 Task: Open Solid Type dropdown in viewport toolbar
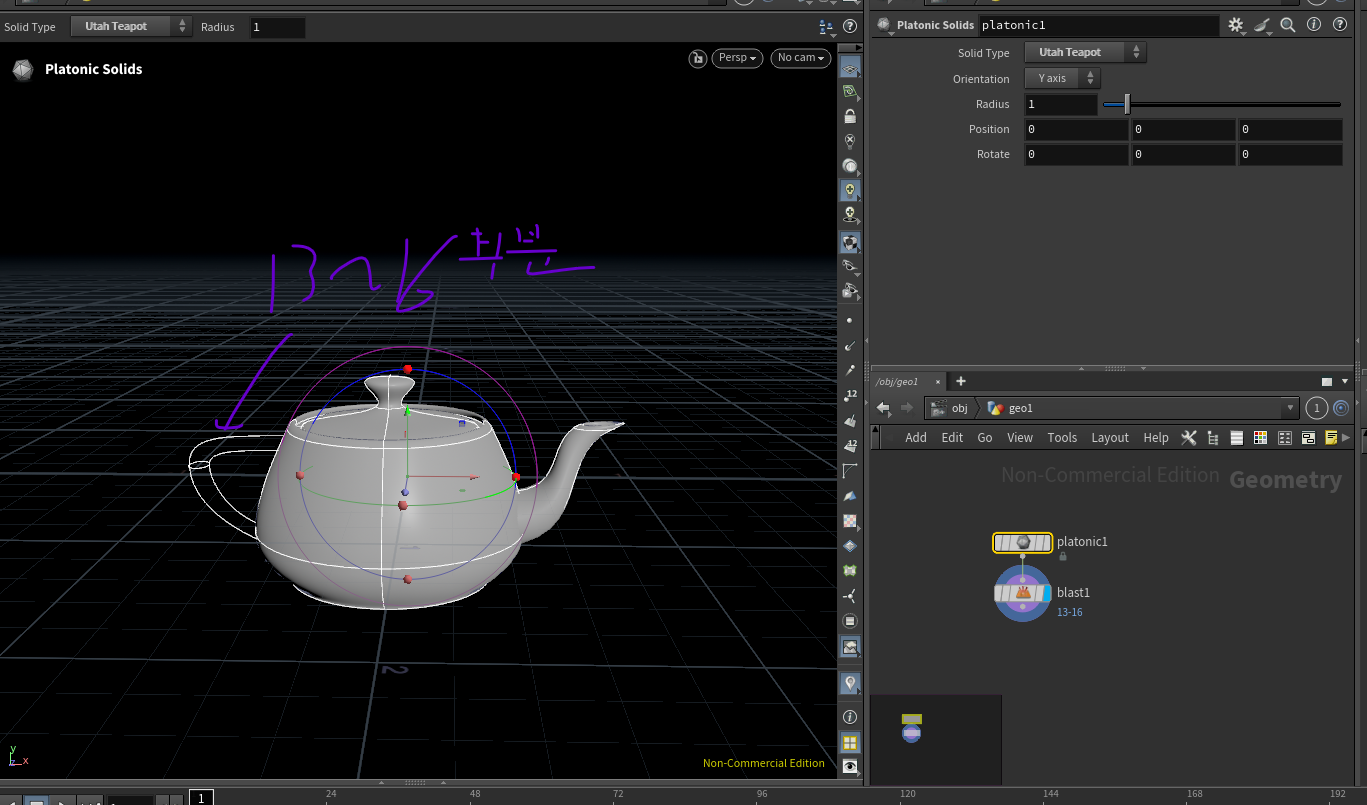131,27
